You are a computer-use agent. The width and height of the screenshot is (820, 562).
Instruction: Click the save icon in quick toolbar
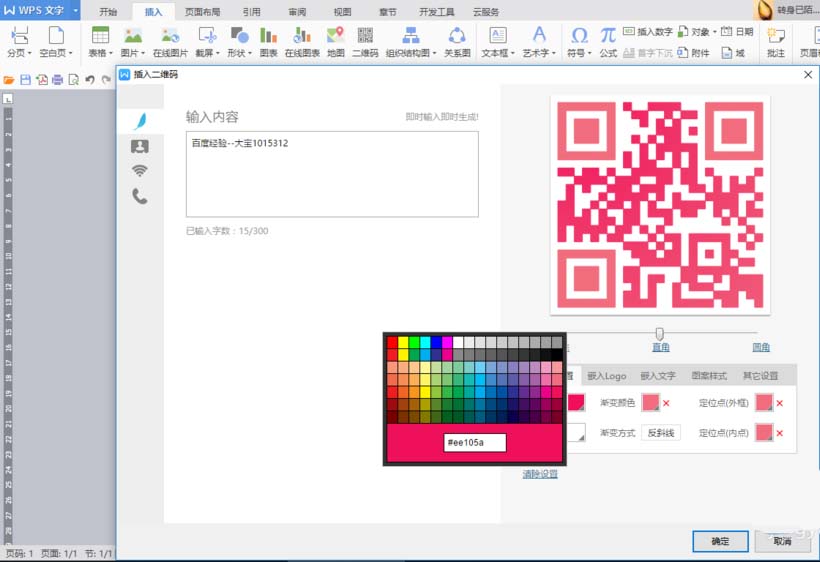point(25,79)
